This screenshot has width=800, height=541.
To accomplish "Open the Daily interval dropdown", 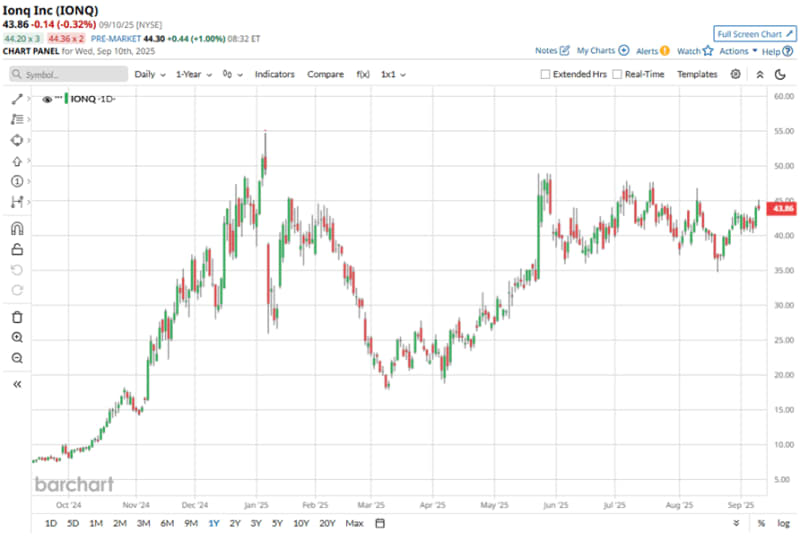I will (150, 74).
